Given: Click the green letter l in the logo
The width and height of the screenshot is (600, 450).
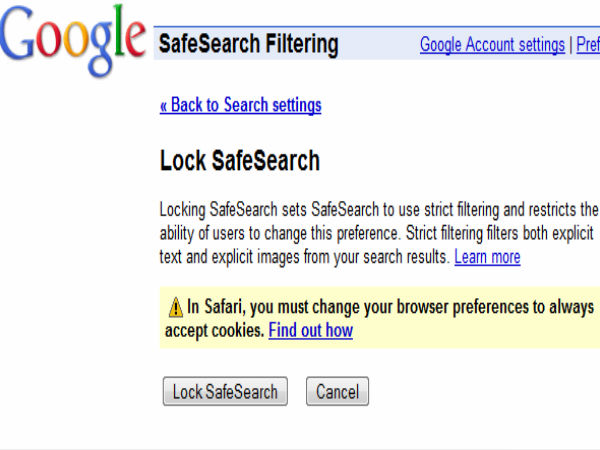Looking at the screenshot, I should (119, 31).
